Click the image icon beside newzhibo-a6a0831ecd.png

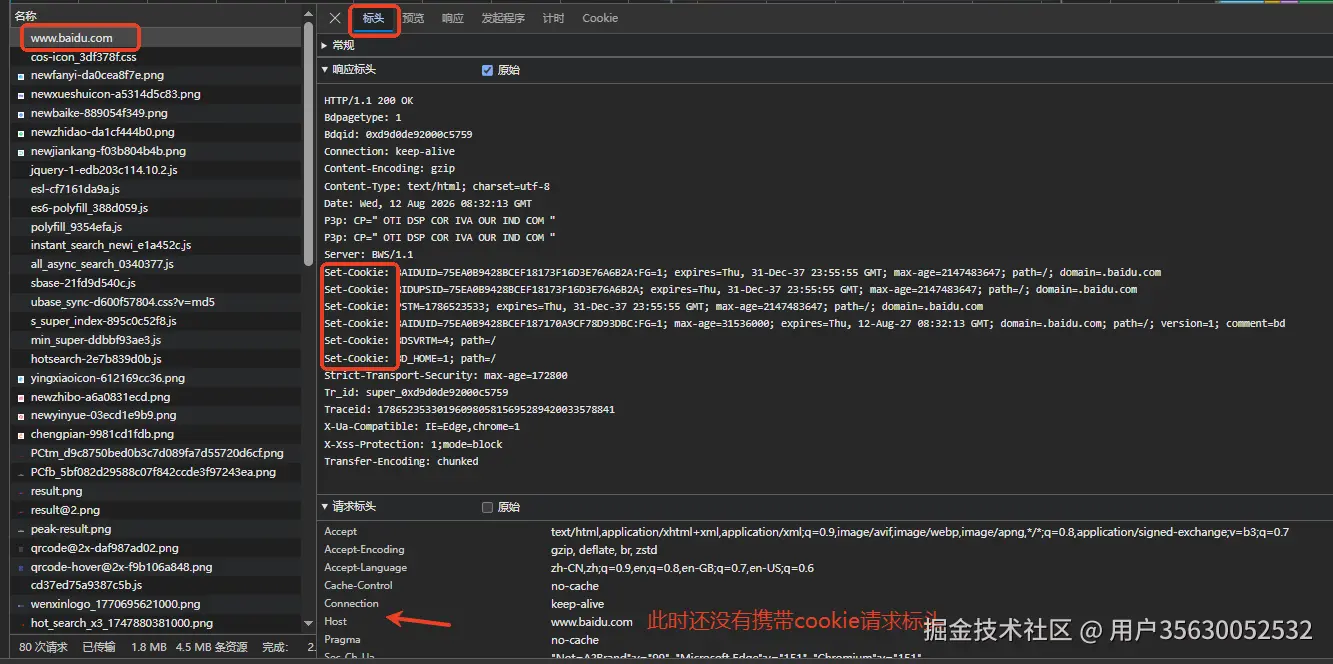[x=21, y=397]
